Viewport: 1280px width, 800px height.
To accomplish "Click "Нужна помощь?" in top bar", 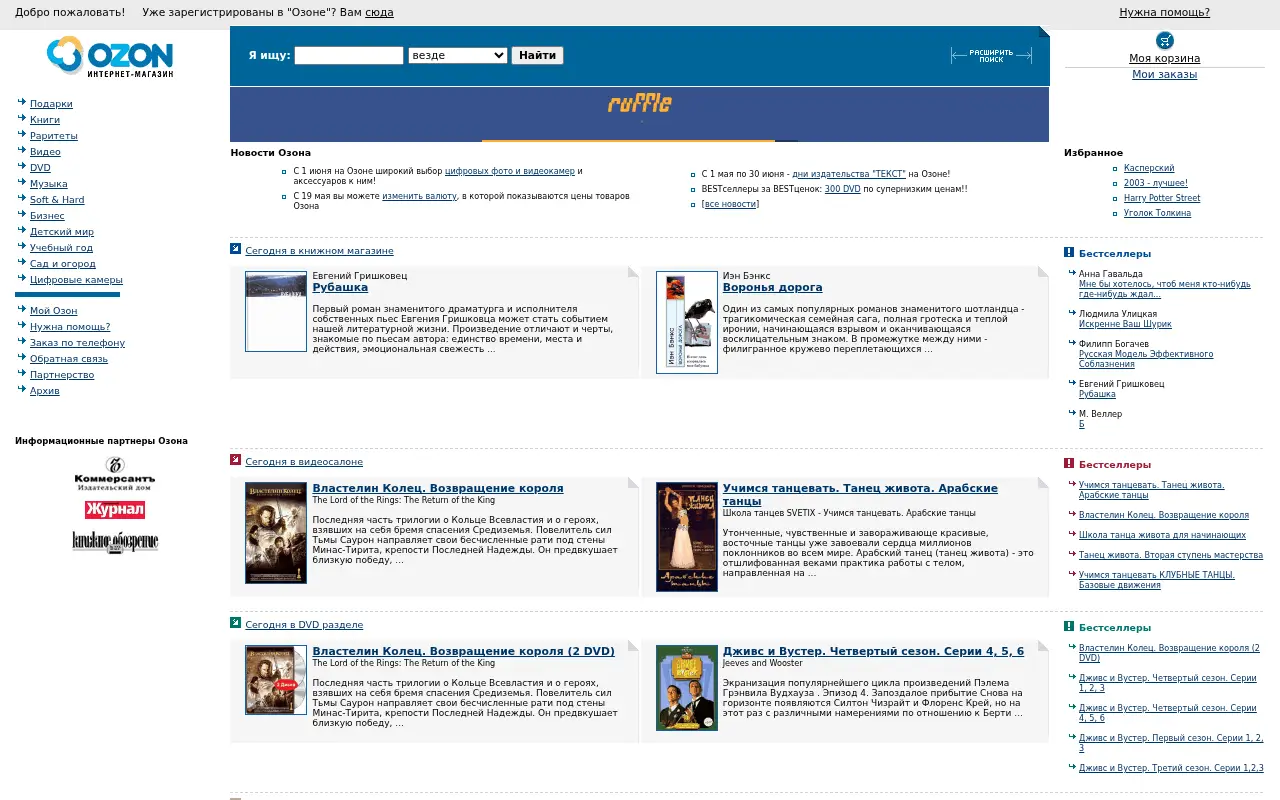I will pyautogui.click(x=1164, y=13).
